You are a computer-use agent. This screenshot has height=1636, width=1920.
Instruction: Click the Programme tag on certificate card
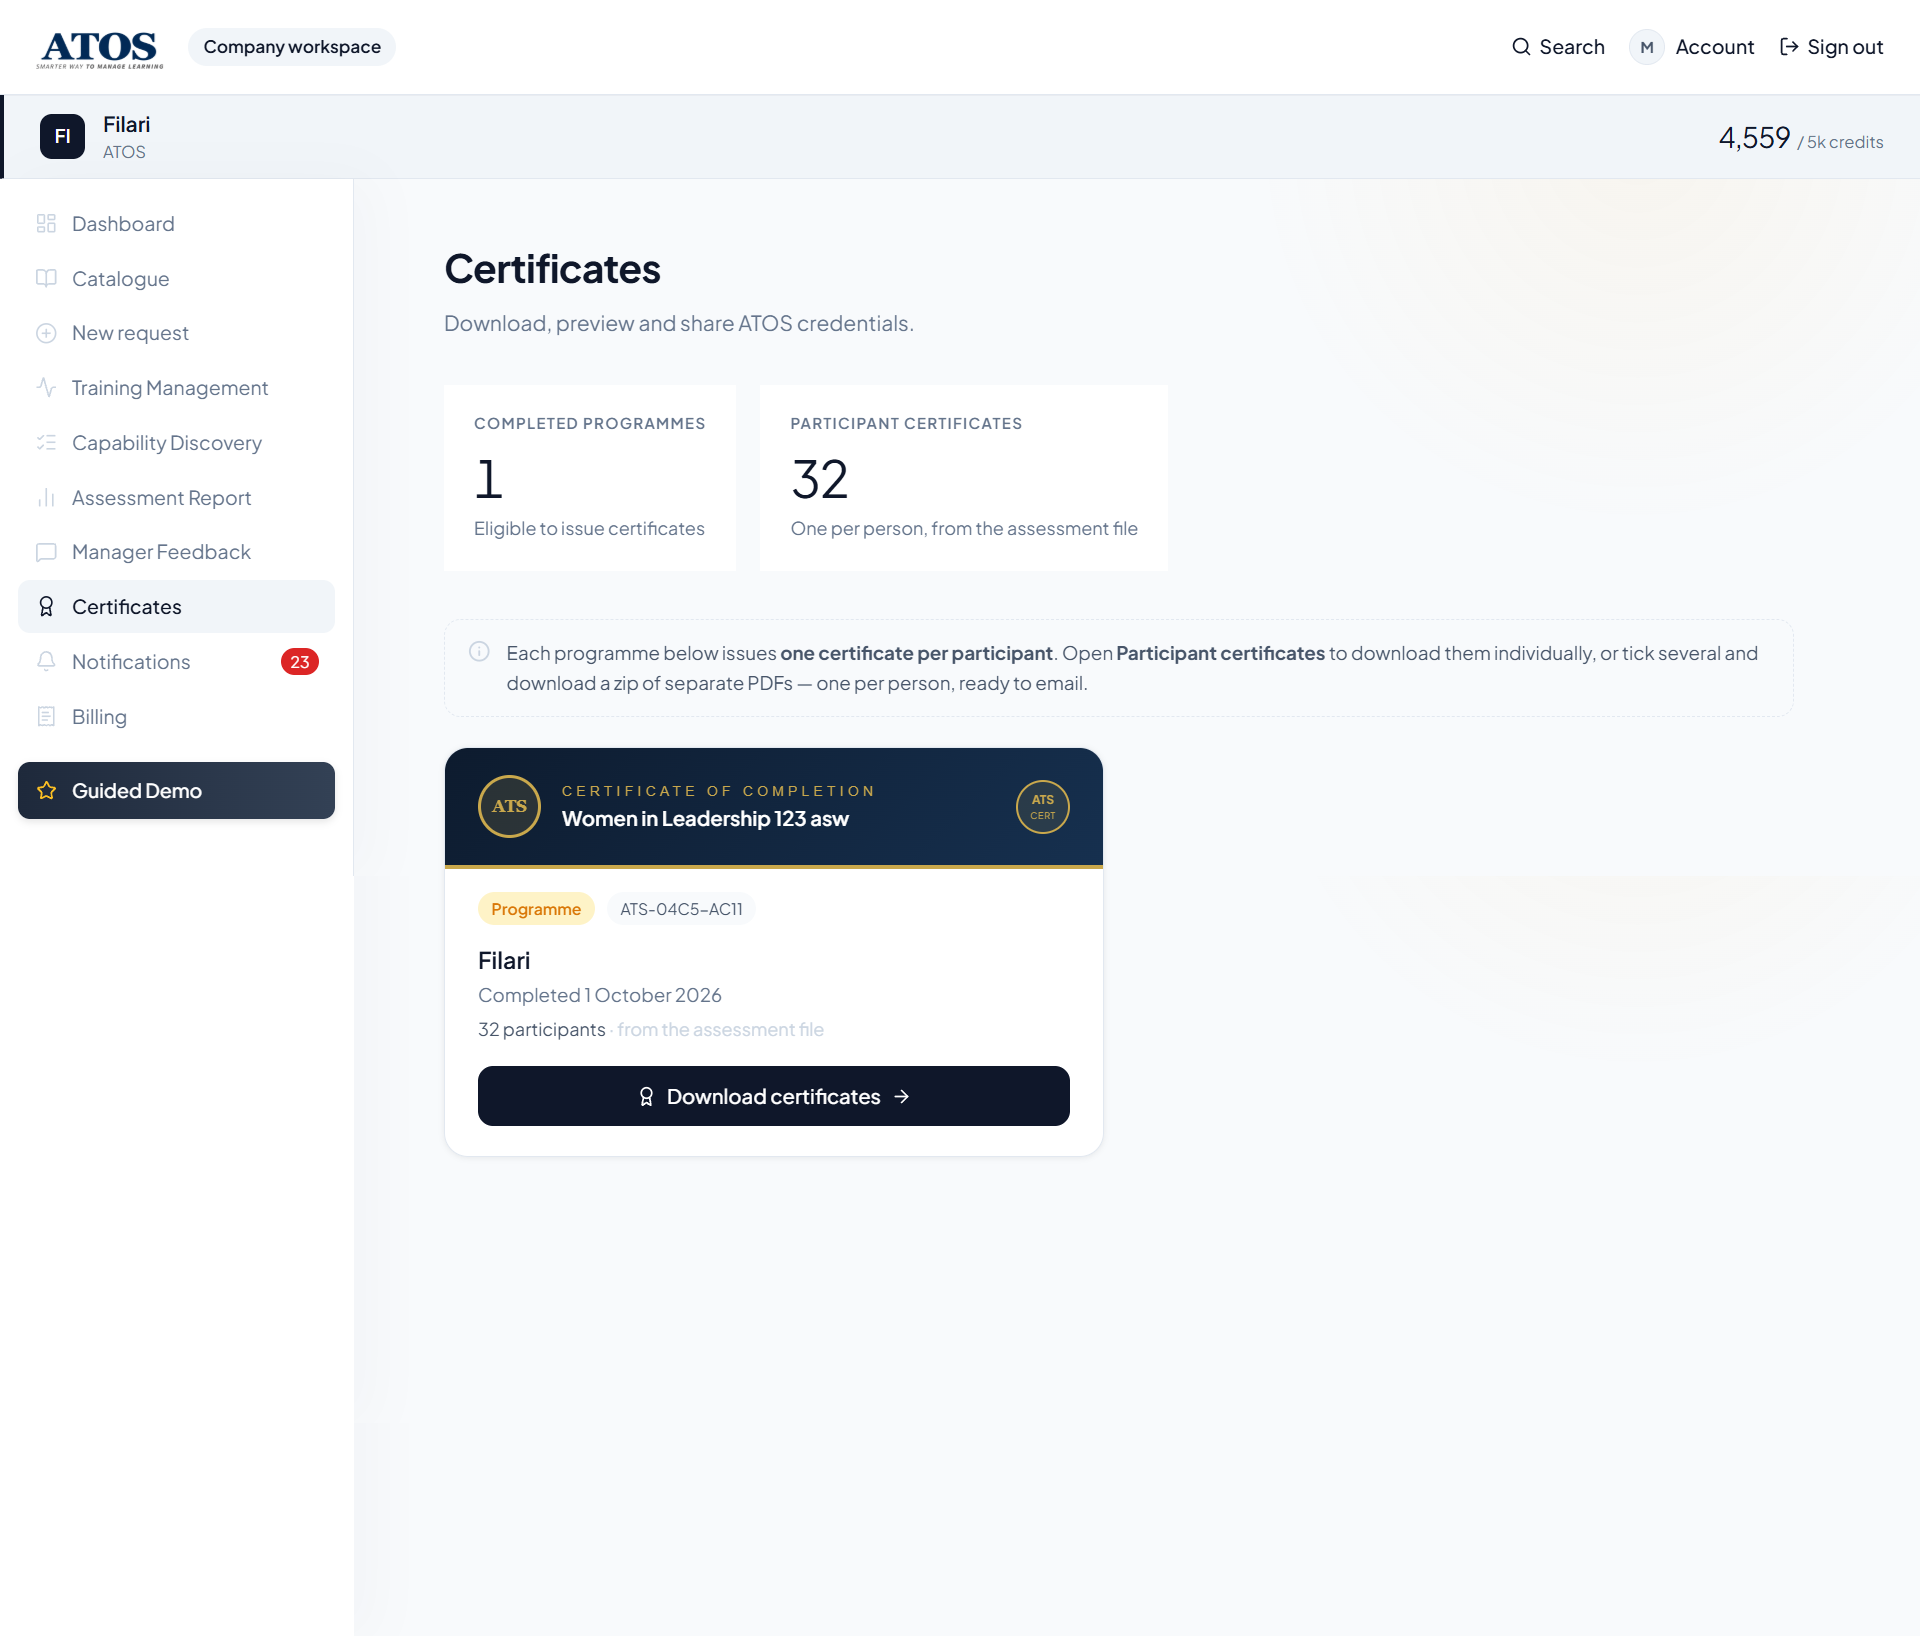536,909
